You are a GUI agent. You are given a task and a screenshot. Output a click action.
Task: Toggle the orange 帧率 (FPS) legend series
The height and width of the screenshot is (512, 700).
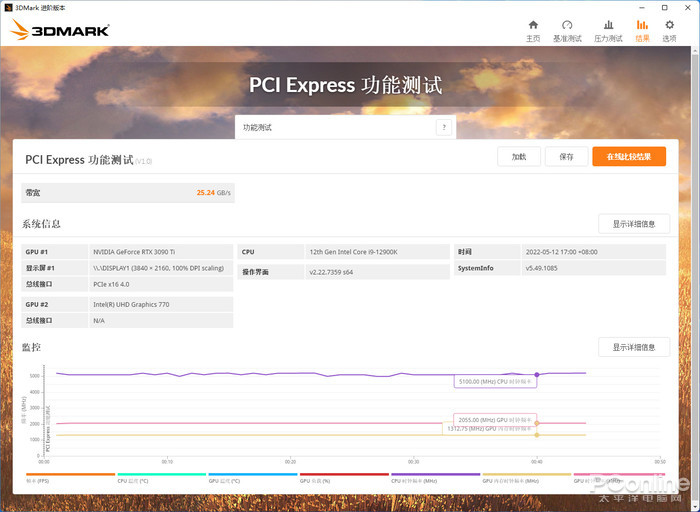(x=70, y=478)
